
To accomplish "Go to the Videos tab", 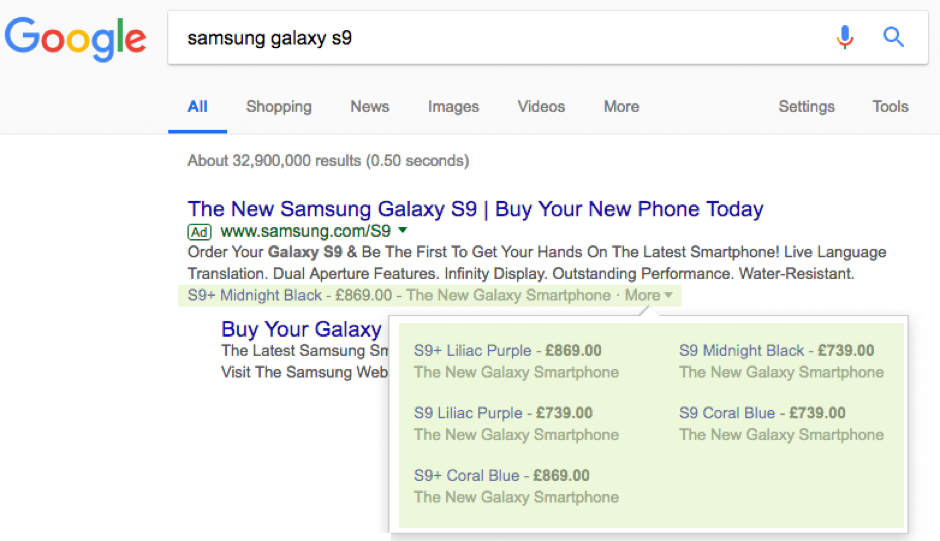I will point(541,107).
